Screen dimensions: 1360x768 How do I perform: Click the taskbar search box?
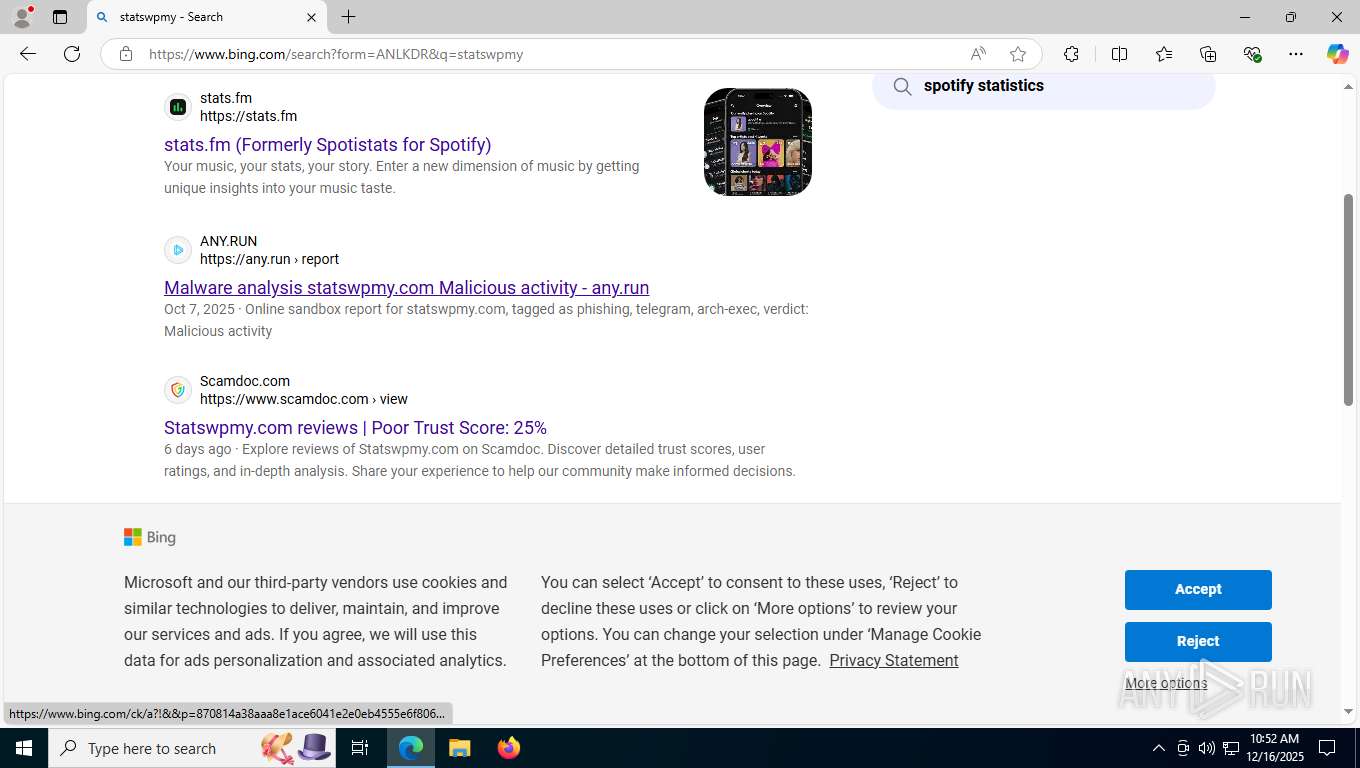tap(193, 748)
